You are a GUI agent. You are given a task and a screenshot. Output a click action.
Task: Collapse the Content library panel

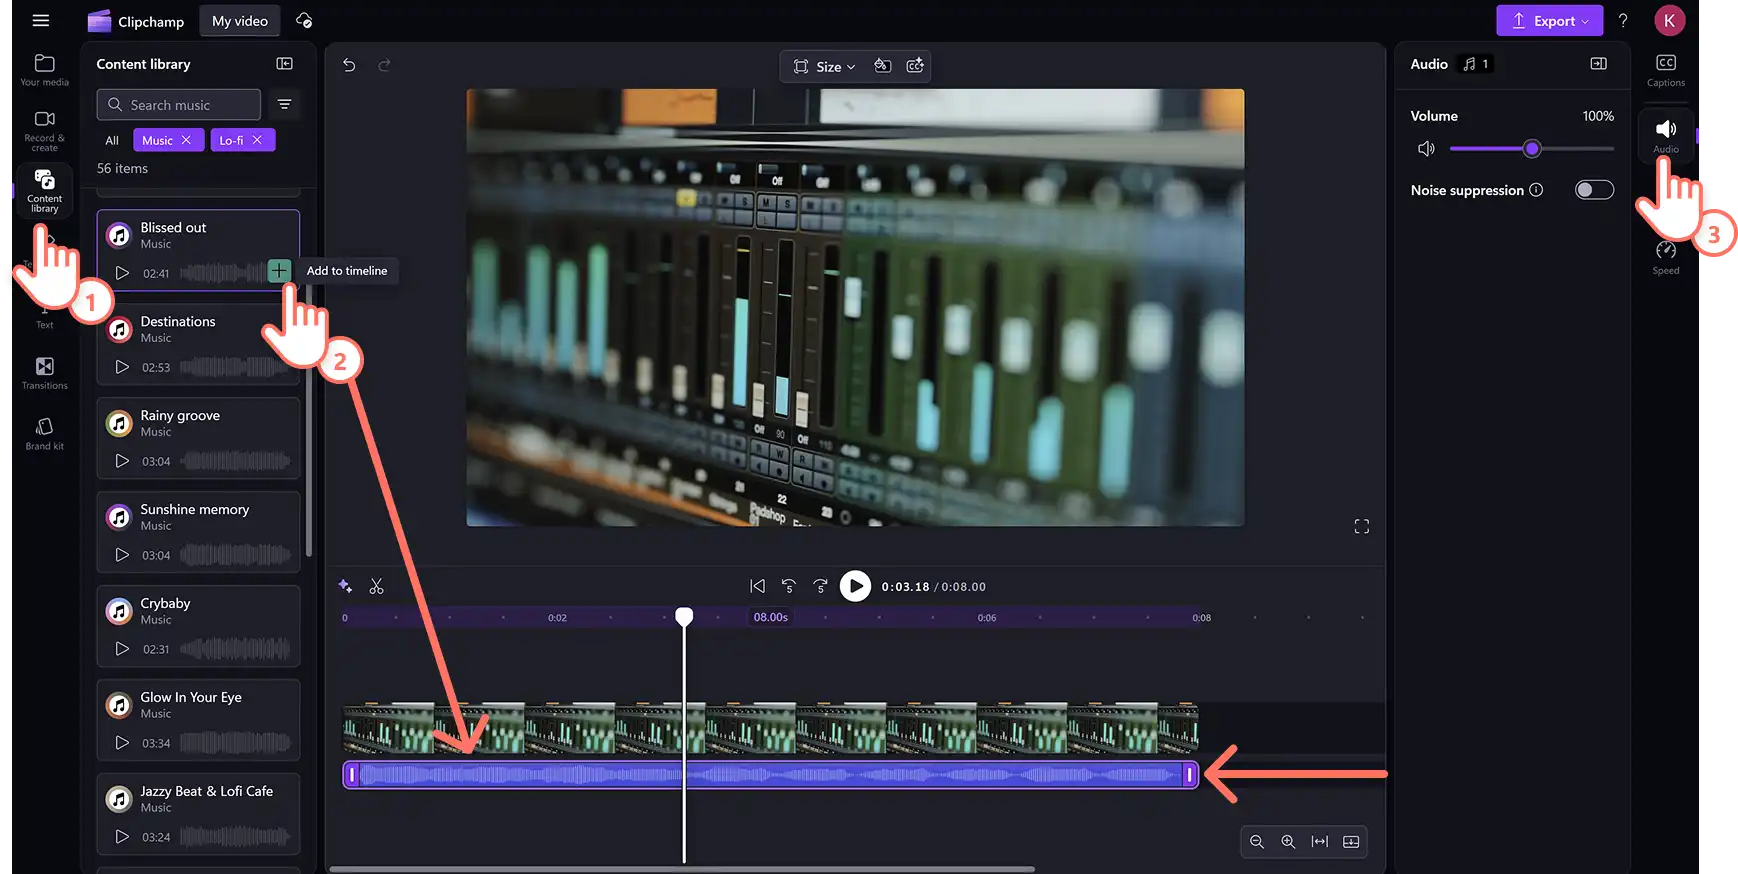285,64
